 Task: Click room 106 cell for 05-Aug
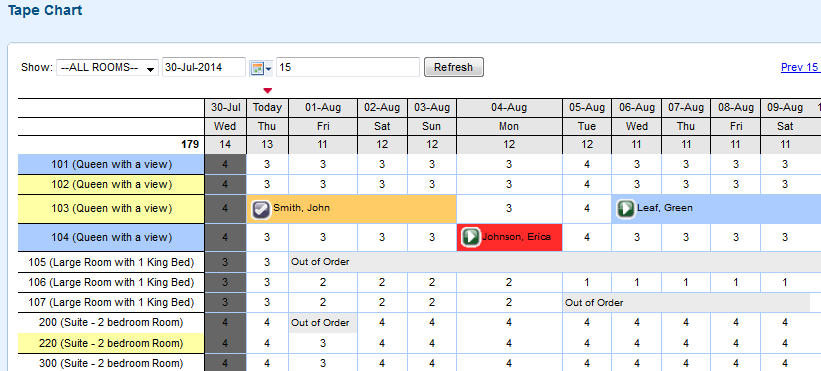coord(587,283)
